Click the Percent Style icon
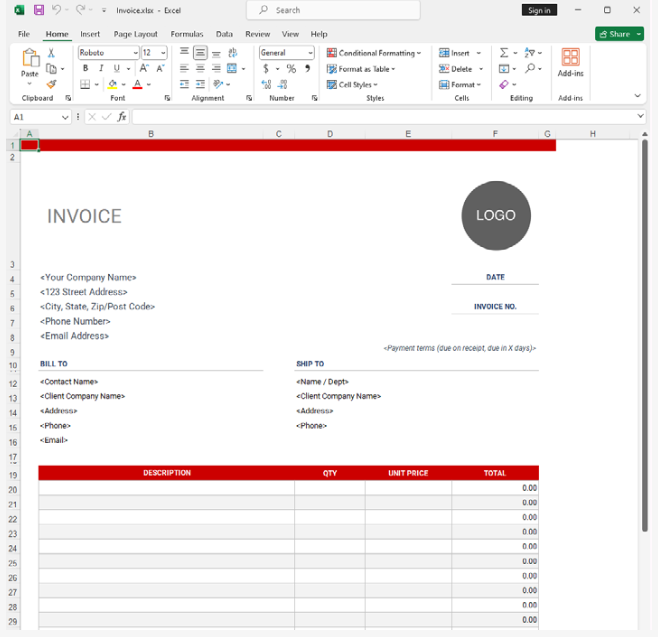658x637 pixels. [291, 69]
